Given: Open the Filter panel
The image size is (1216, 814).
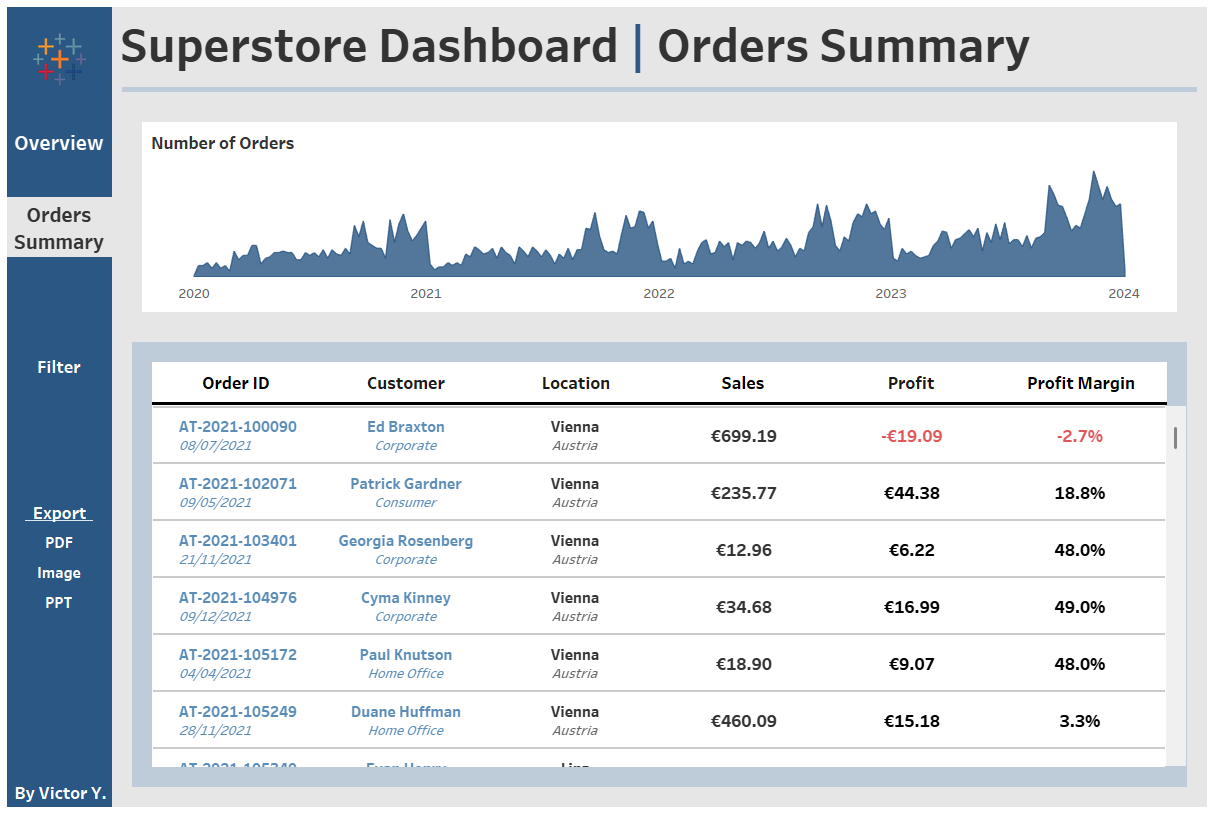Looking at the screenshot, I should pos(58,367).
